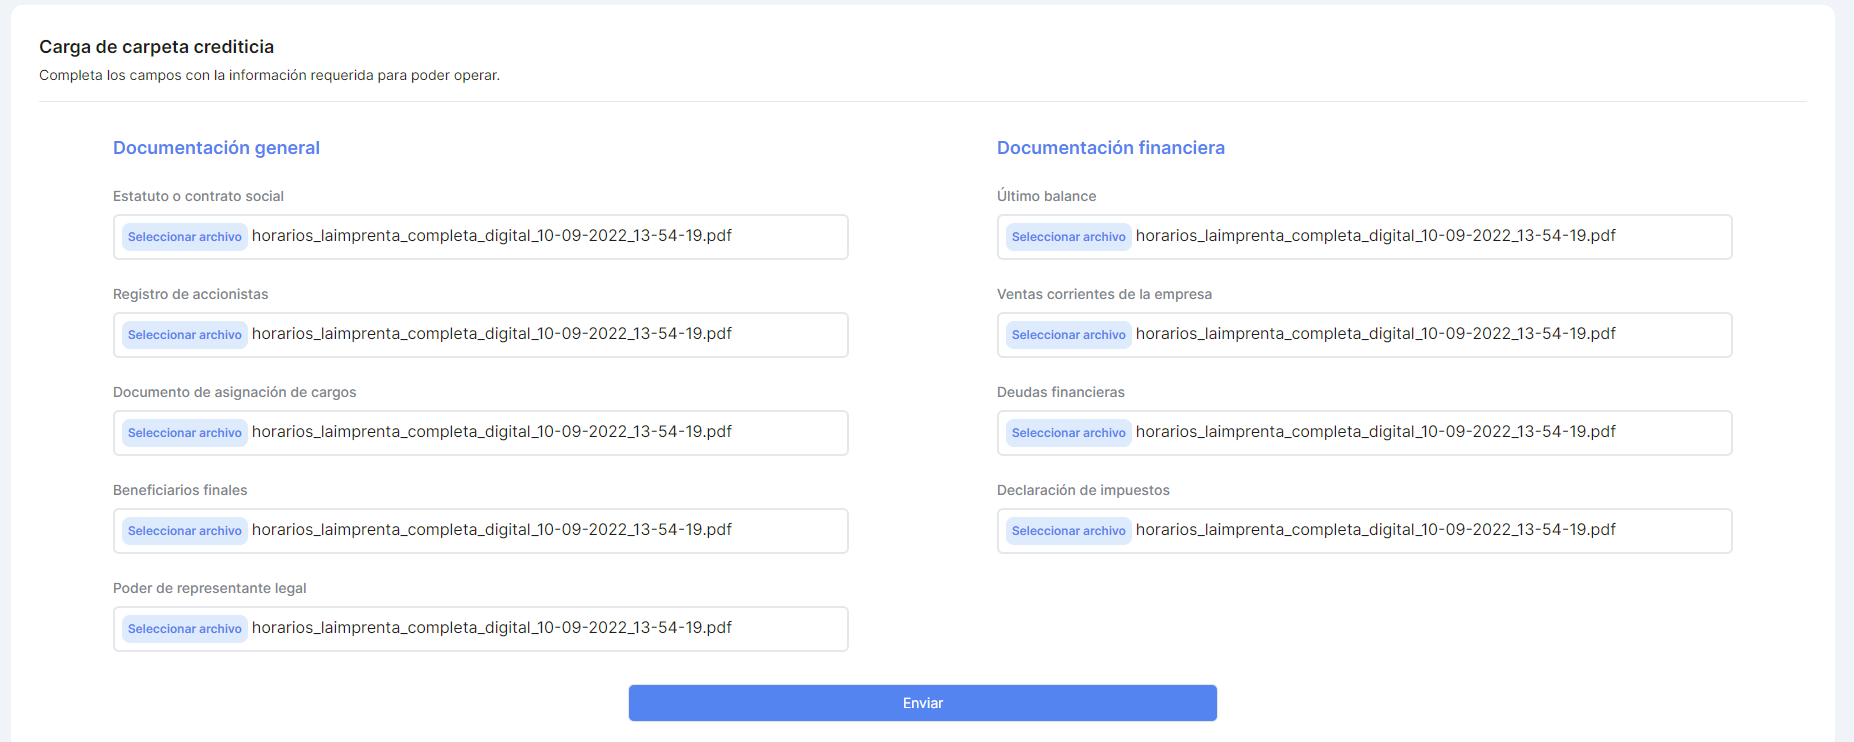Screen dimensions: 1854x742
Task: Click file name in Ventas corrientes field
Action: (x=1375, y=334)
